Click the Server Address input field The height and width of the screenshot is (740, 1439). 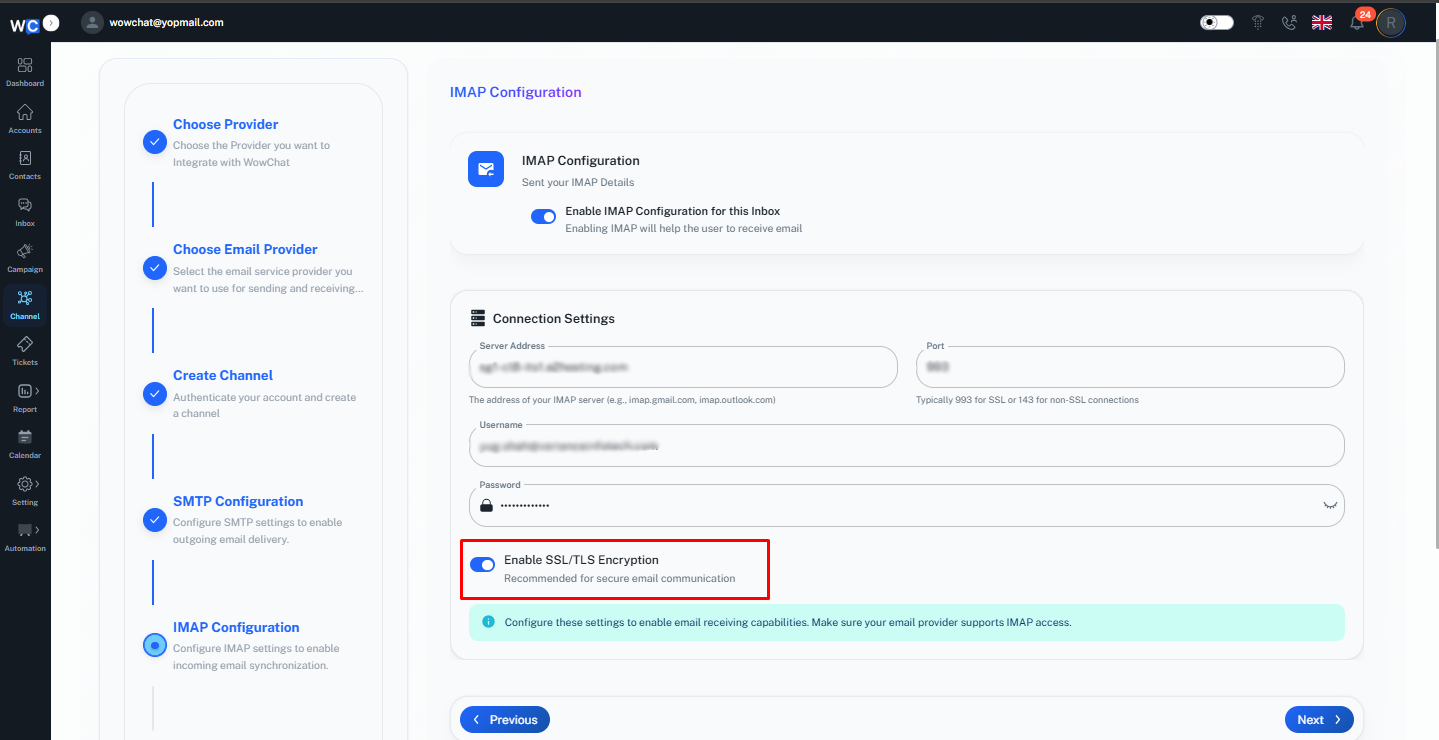(x=683, y=367)
